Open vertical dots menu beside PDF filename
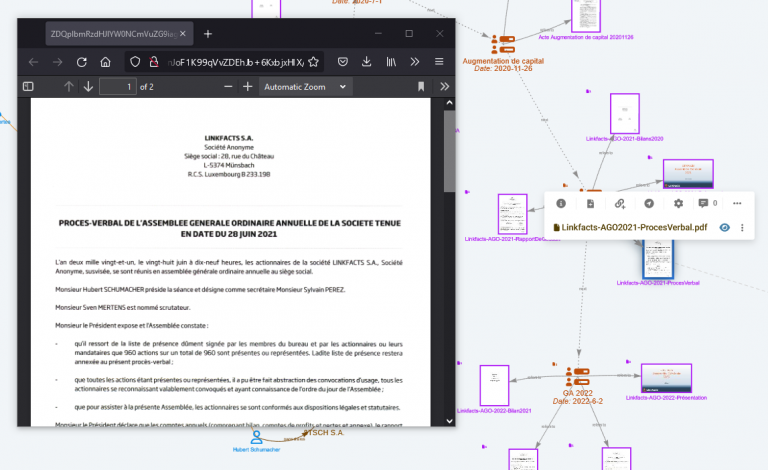768x470 pixels. pos(742,228)
